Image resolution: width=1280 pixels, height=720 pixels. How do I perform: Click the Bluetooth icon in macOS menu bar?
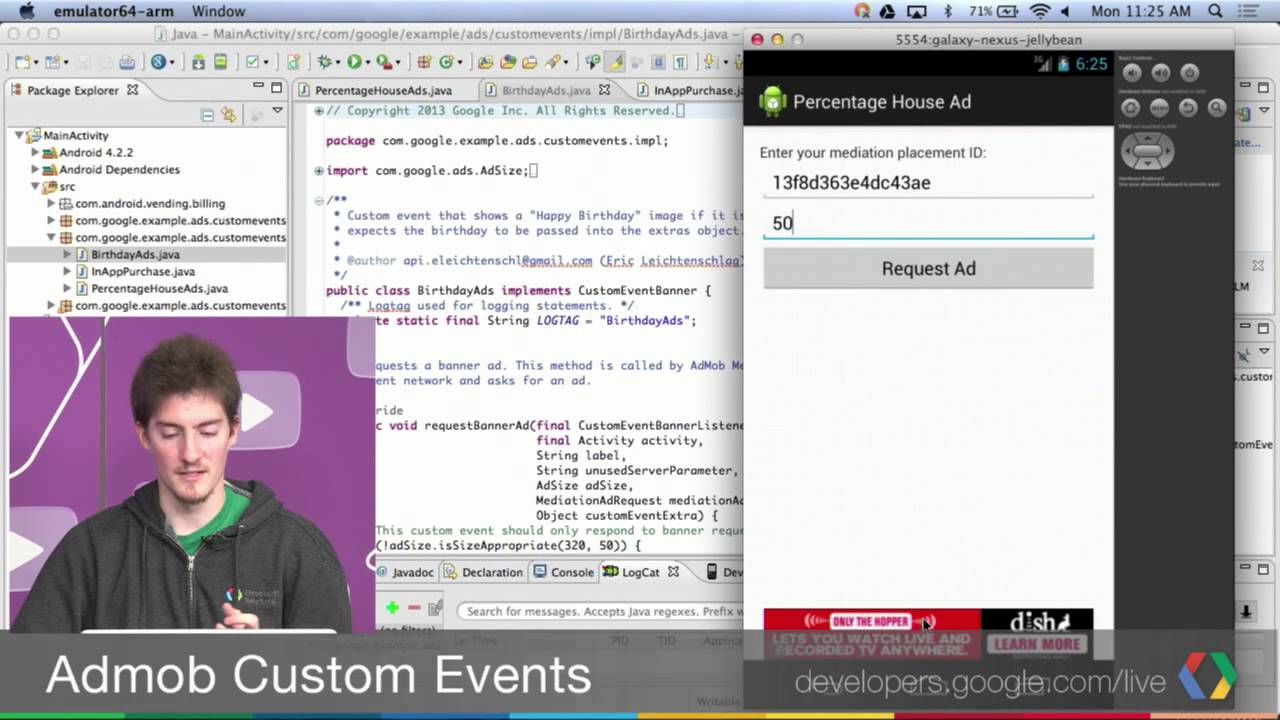click(x=946, y=11)
